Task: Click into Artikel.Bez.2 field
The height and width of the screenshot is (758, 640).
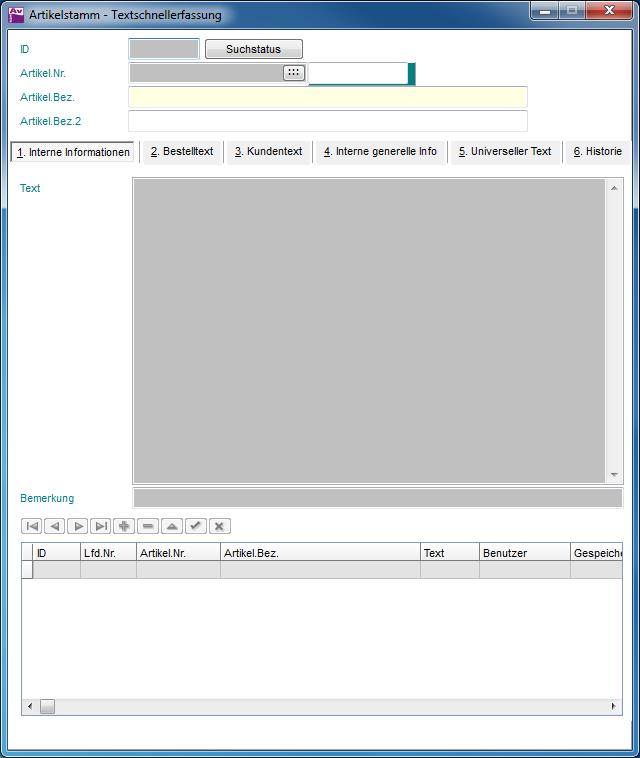Action: pyautogui.click(x=327, y=121)
